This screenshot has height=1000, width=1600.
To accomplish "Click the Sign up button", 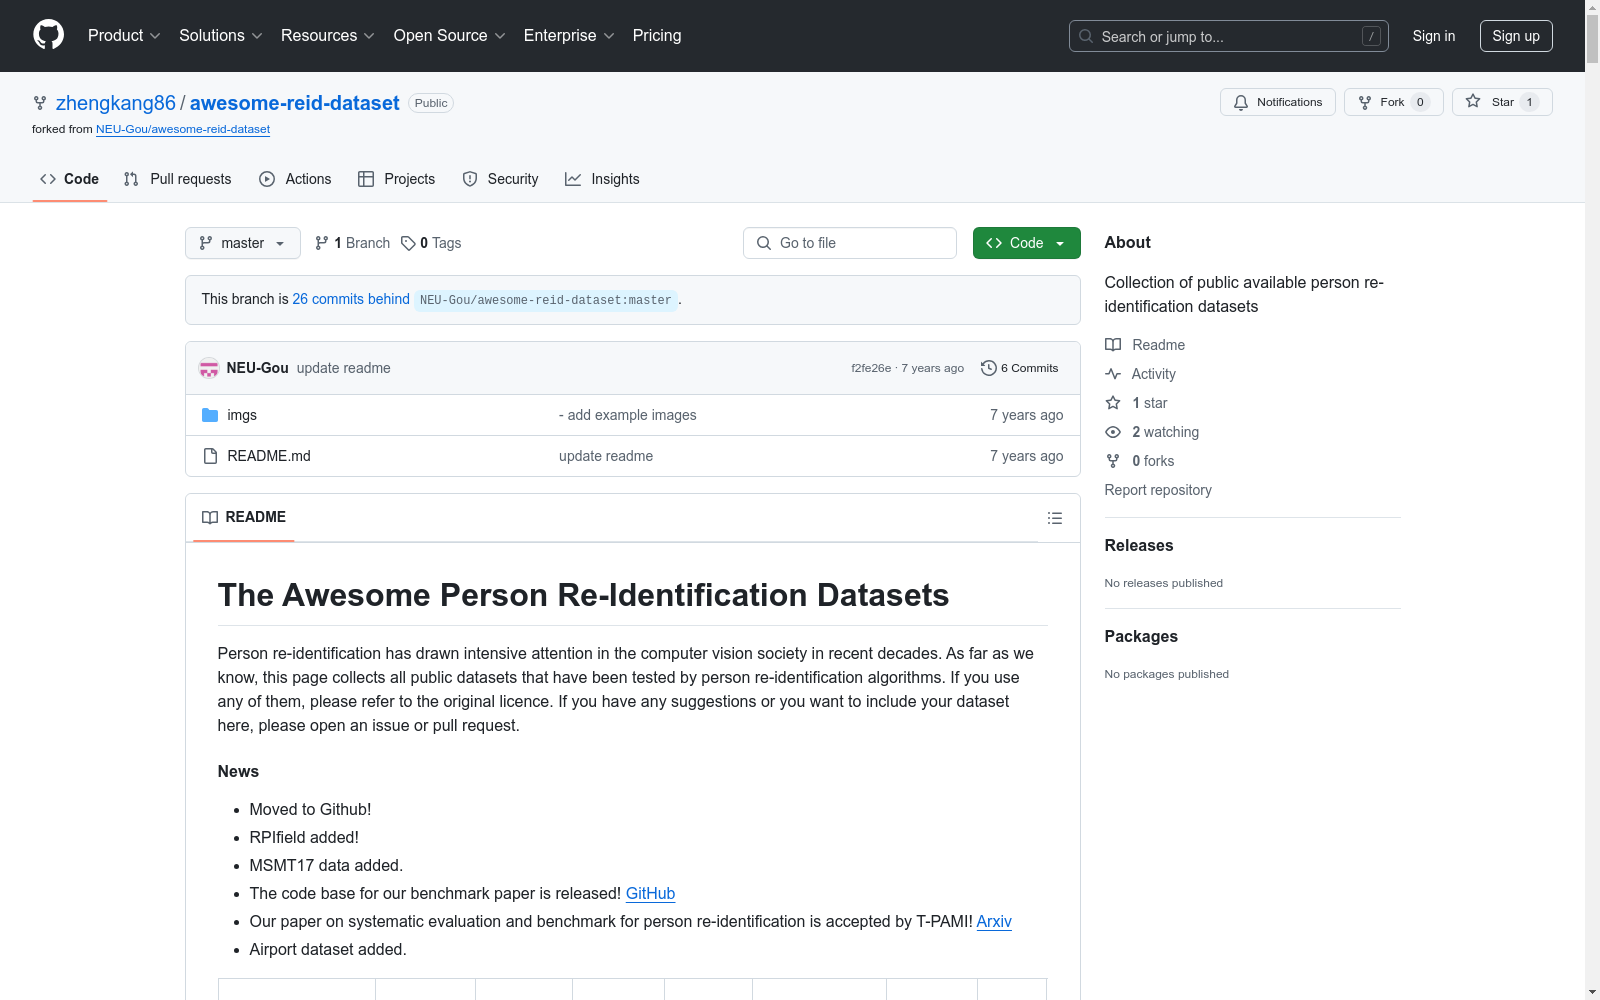I will pos(1516,36).
